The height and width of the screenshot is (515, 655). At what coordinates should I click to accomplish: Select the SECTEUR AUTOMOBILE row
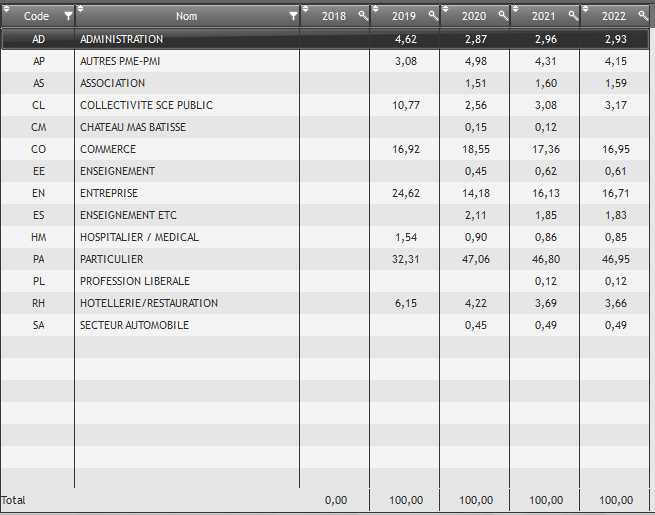click(134, 325)
